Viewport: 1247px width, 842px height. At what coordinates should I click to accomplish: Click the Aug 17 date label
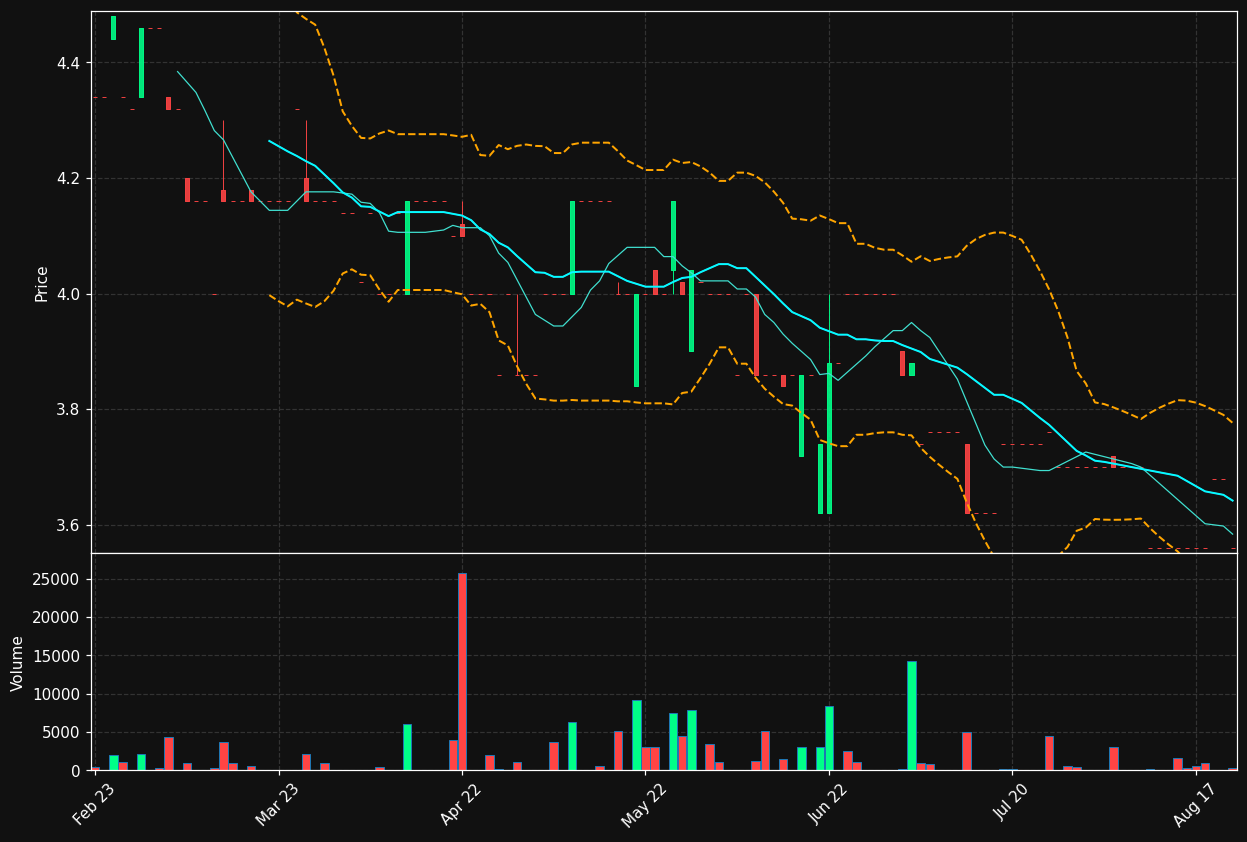pyautogui.click(x=1194, y=805)
